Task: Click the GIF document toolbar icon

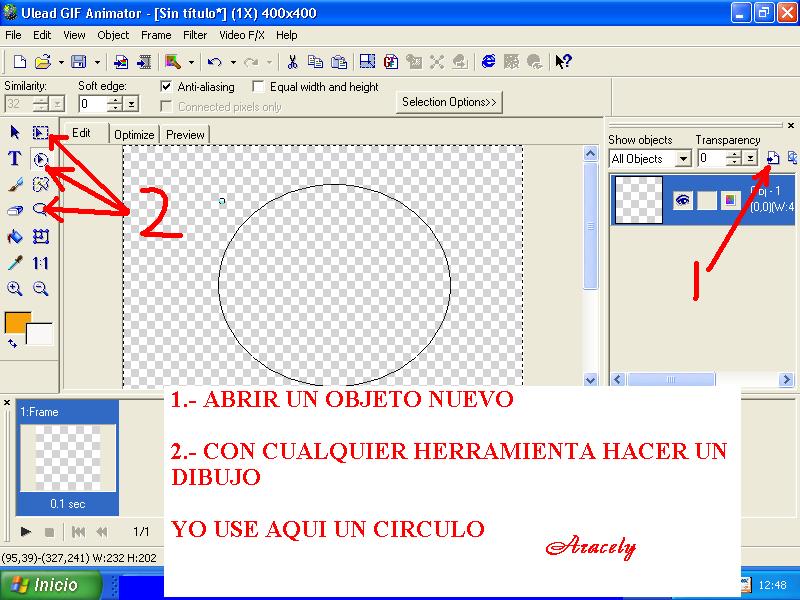Action: (391, 62)
